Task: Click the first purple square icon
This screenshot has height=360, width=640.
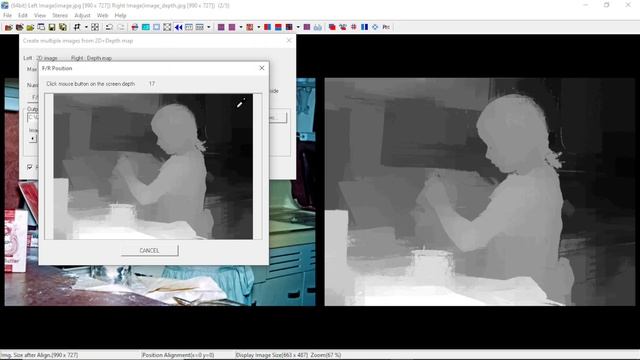Action: tap(221, 27)
